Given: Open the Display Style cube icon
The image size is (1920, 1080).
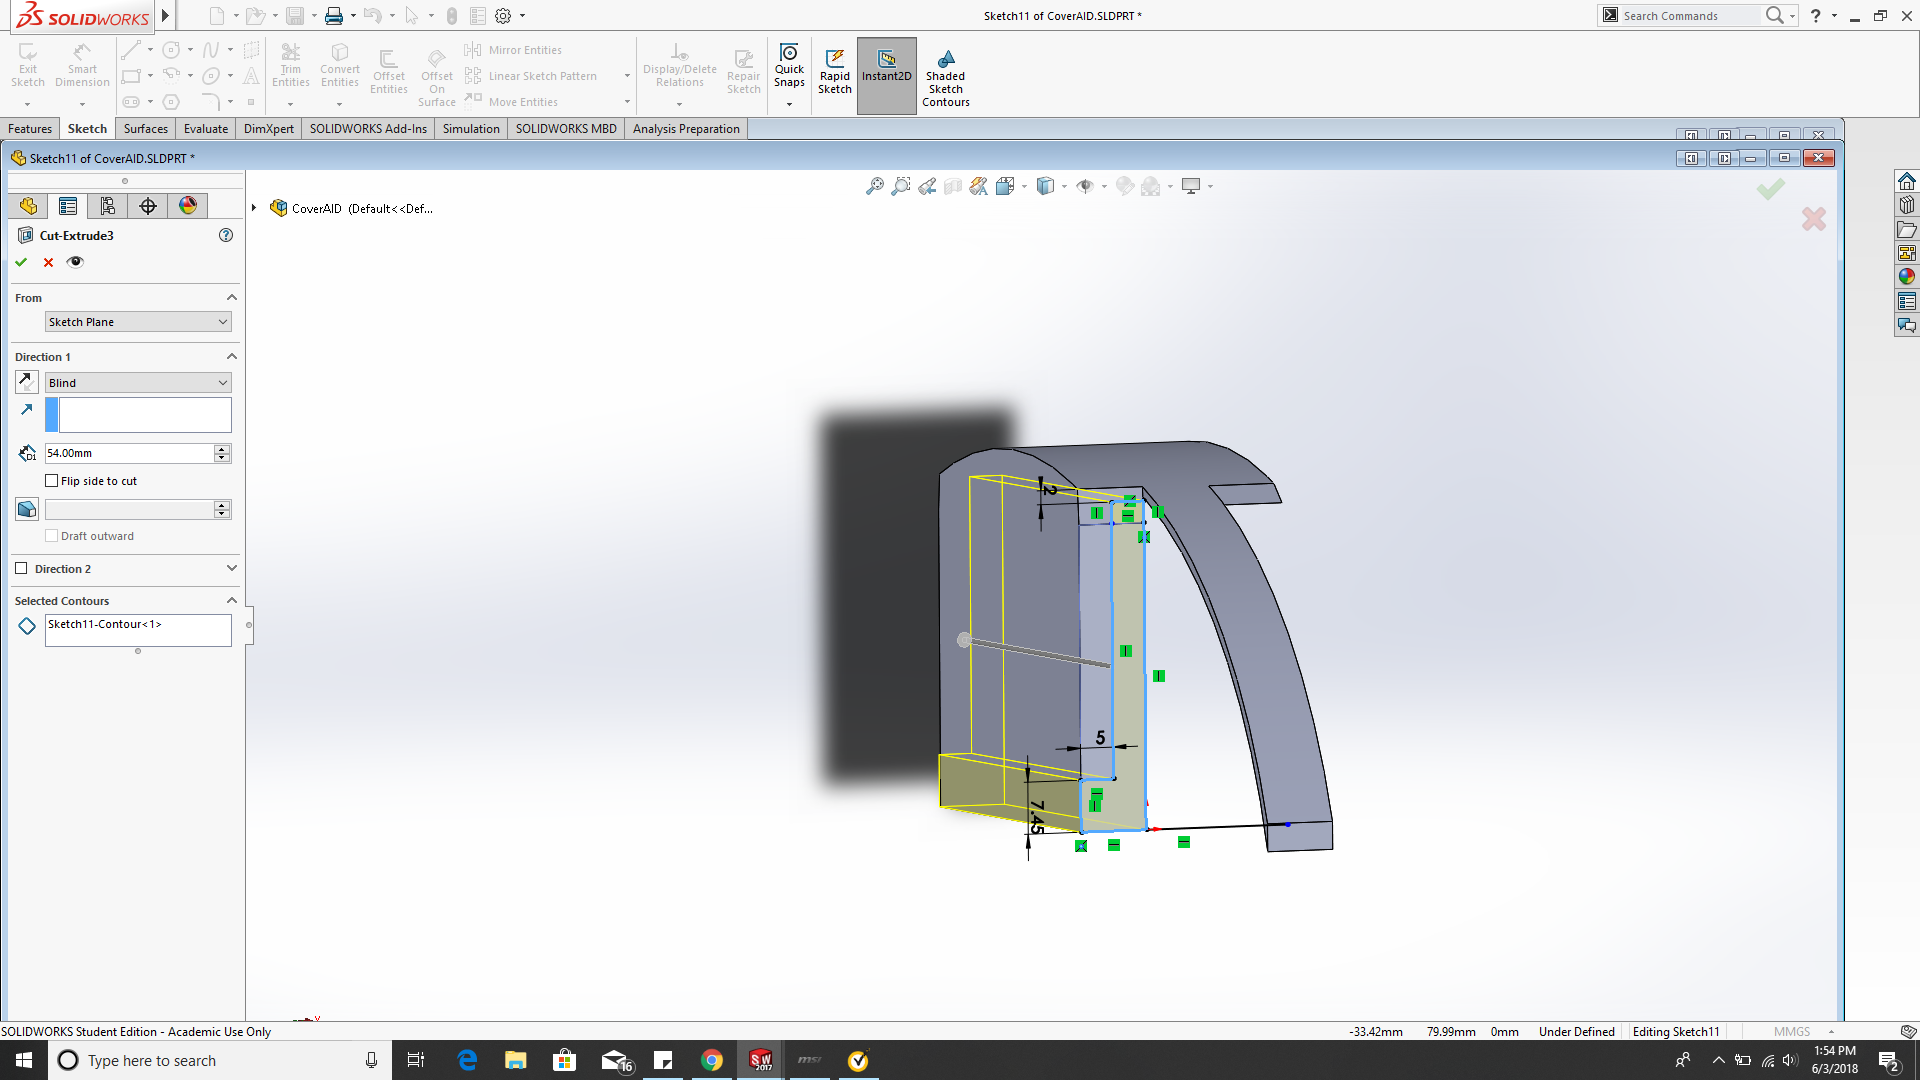Looking at the screenshot, I should 1045,186.
